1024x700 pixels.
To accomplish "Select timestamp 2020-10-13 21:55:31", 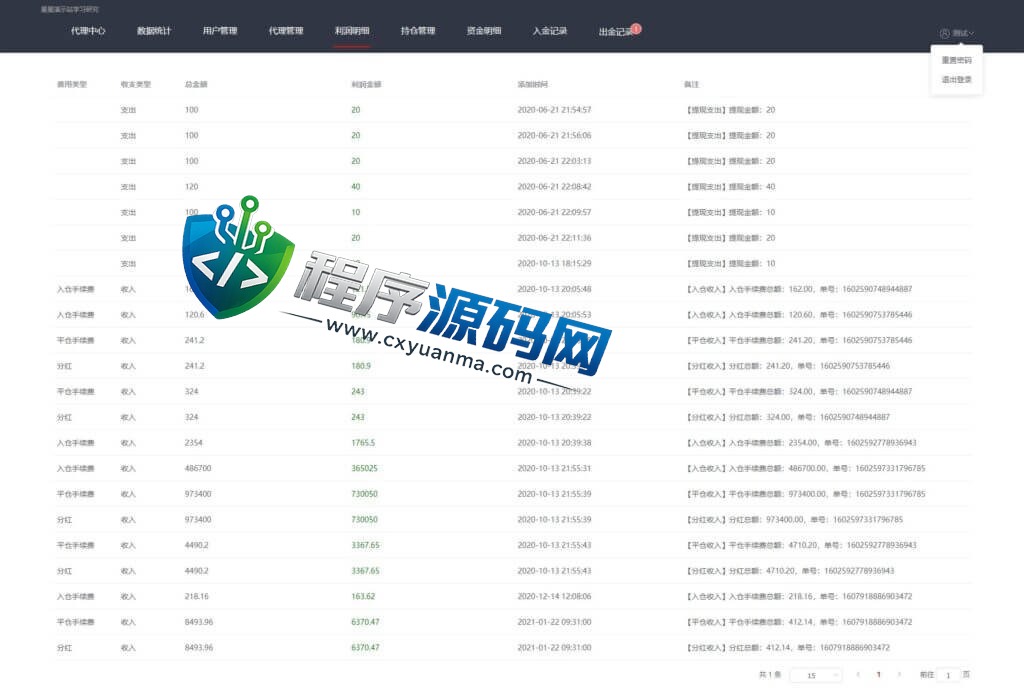I will coord(554,468).
